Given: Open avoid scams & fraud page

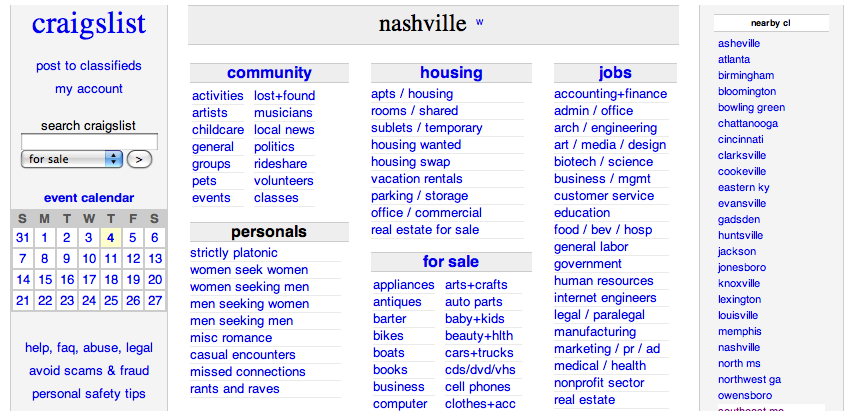Looking at the screenshot, I should pyautogui.click(x=89, y=371).
